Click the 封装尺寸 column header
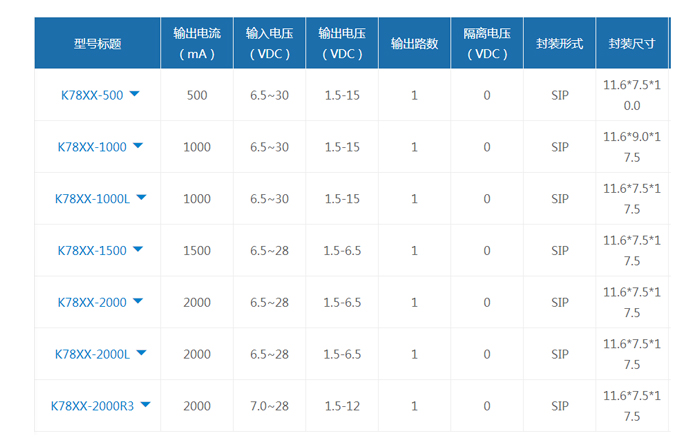700x447 pixels. [x=632, y=43]
